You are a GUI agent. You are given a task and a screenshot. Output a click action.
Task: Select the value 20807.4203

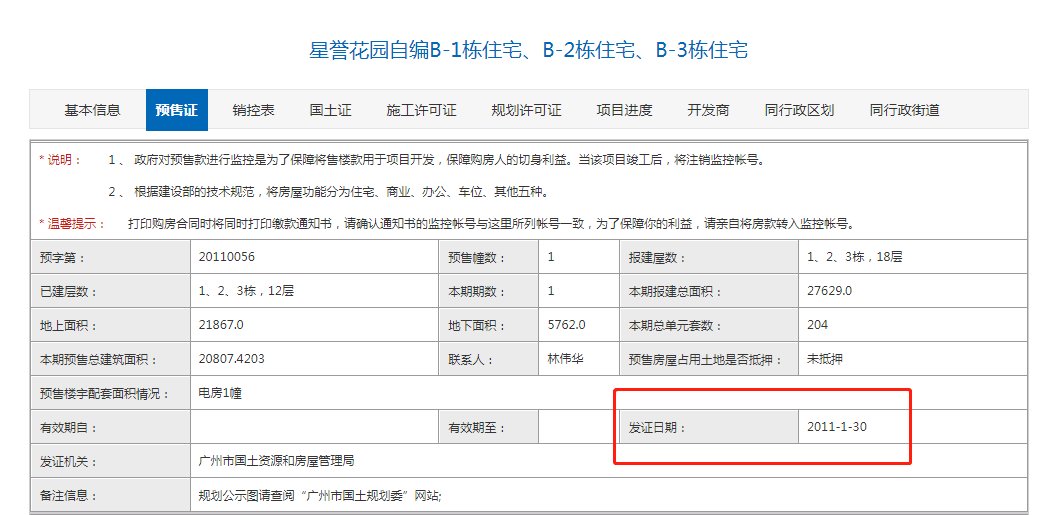[x=231, y=359]
